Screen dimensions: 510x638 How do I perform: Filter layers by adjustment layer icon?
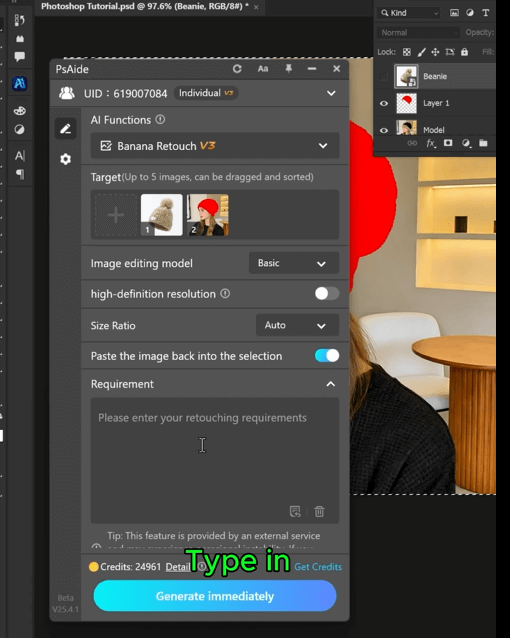(470, 13)
